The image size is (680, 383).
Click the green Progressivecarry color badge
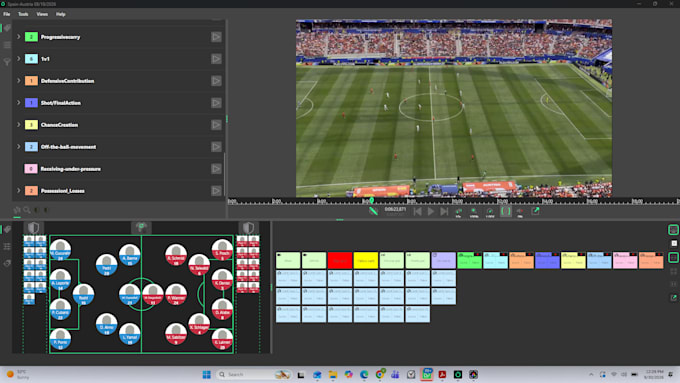(31, 37)
